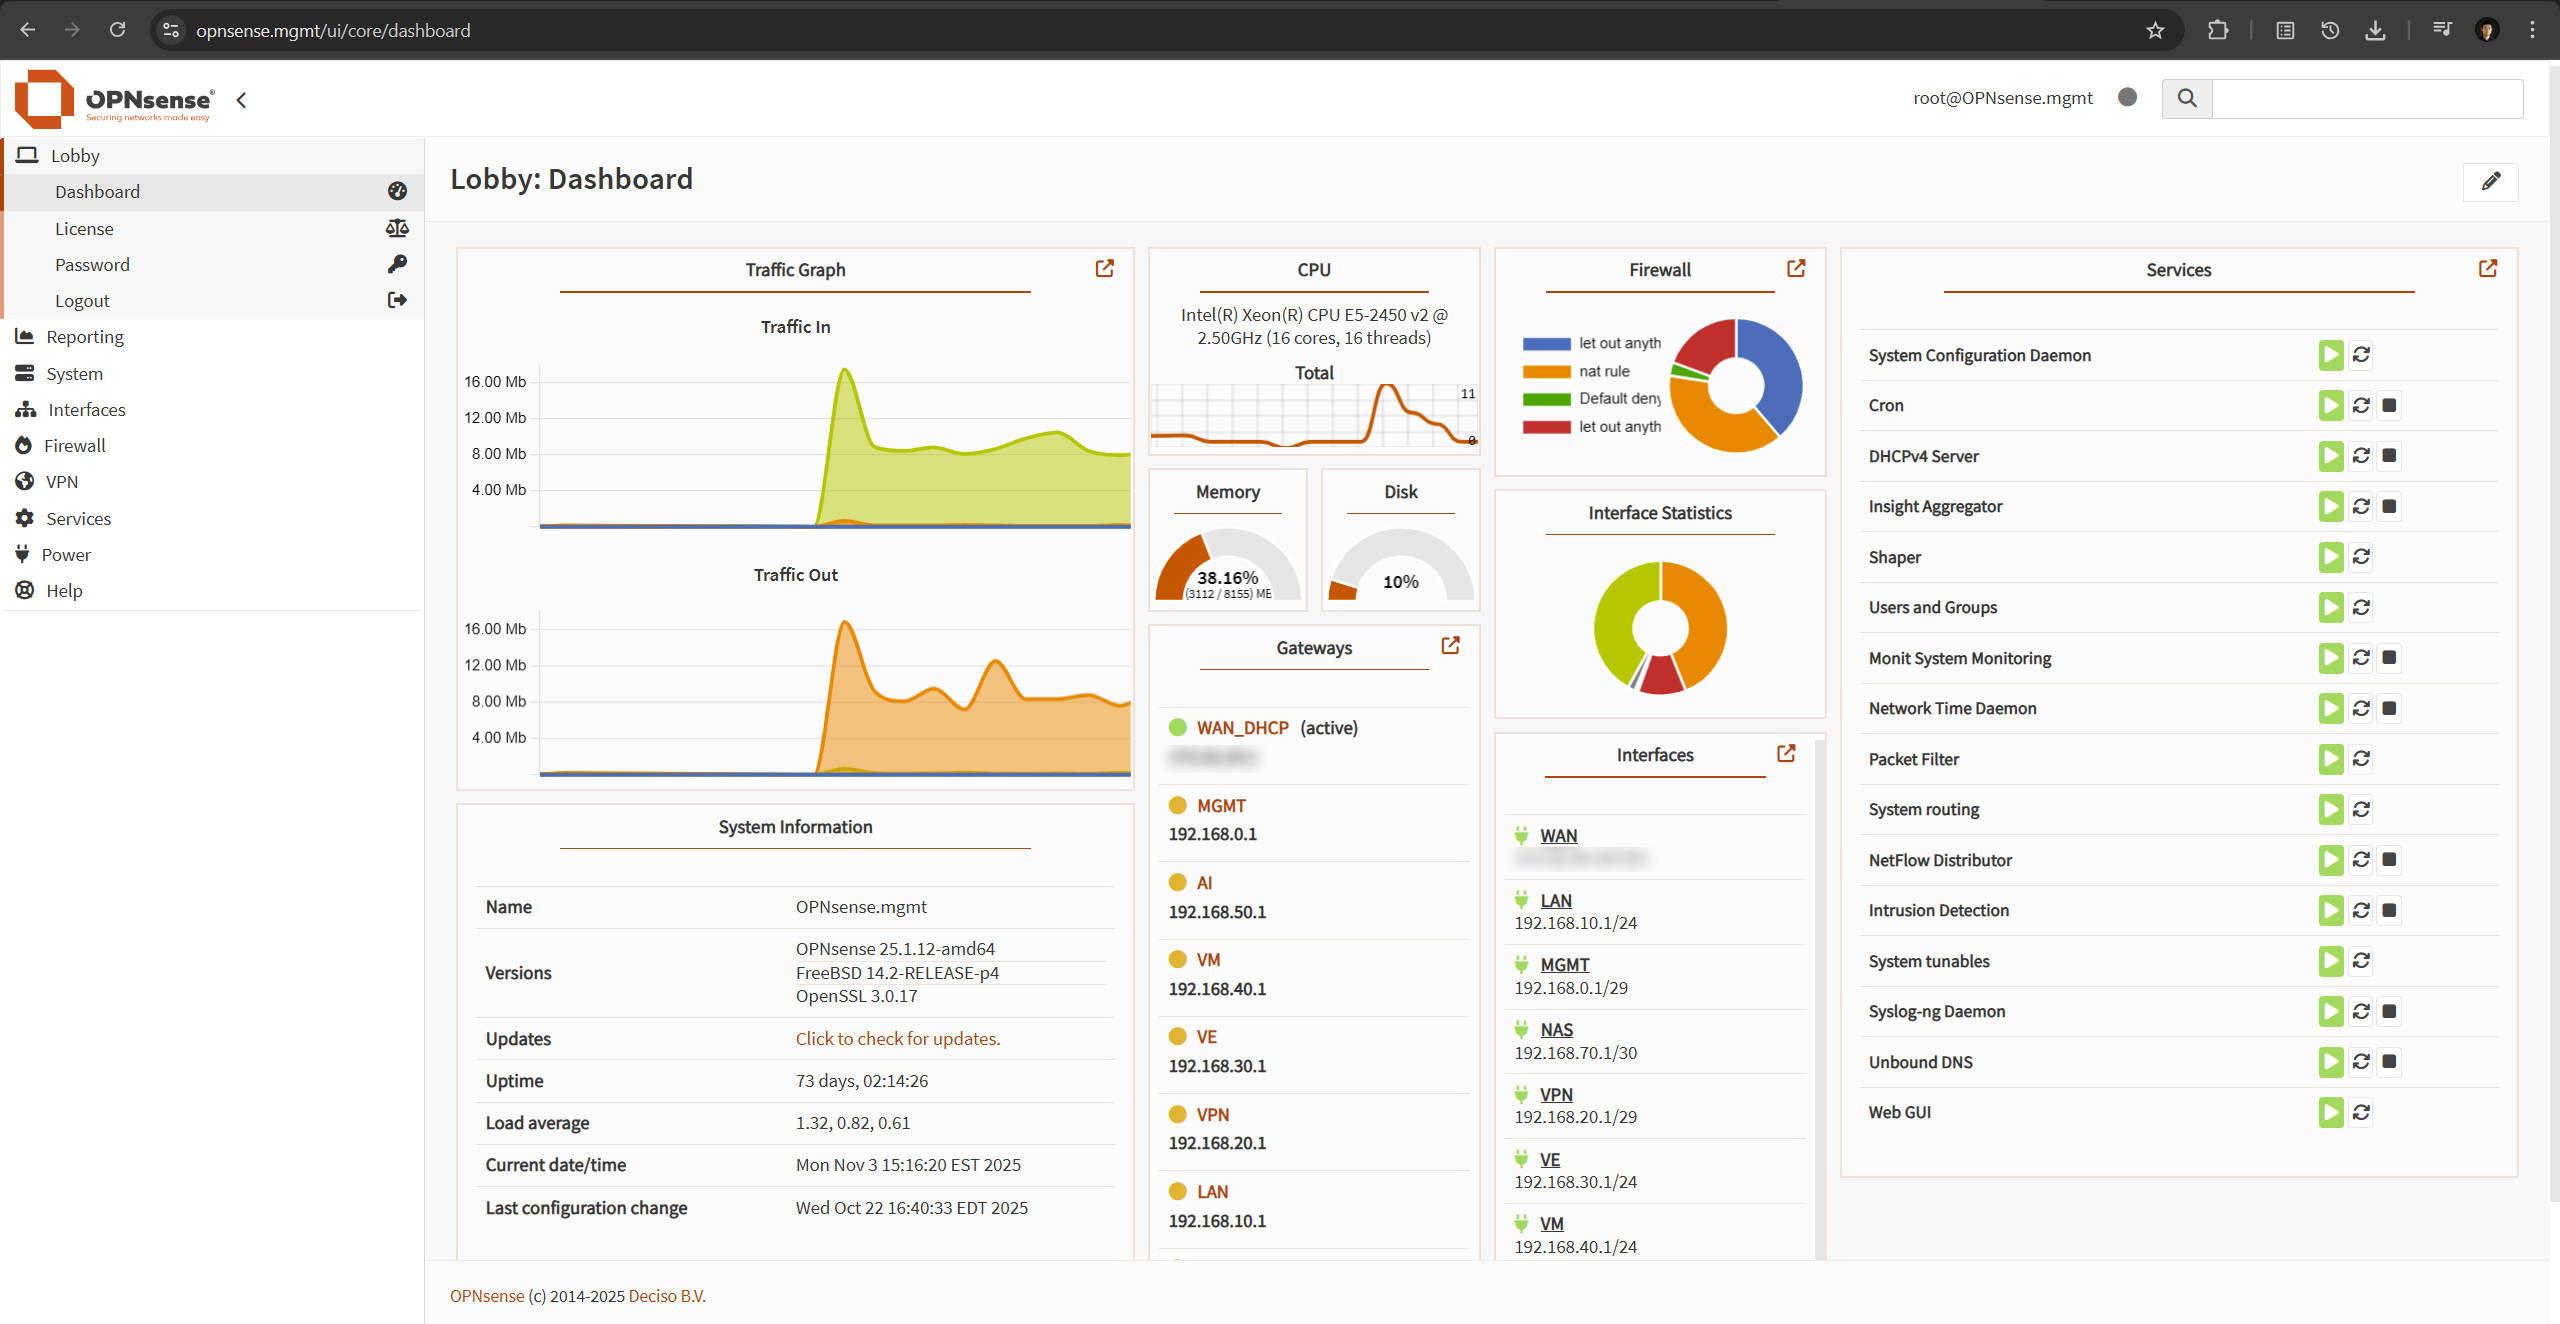Viewport: 2560px width, 1324px height.
Task: Stop the DHCPv4 Server service
Action: (2389, 456)
